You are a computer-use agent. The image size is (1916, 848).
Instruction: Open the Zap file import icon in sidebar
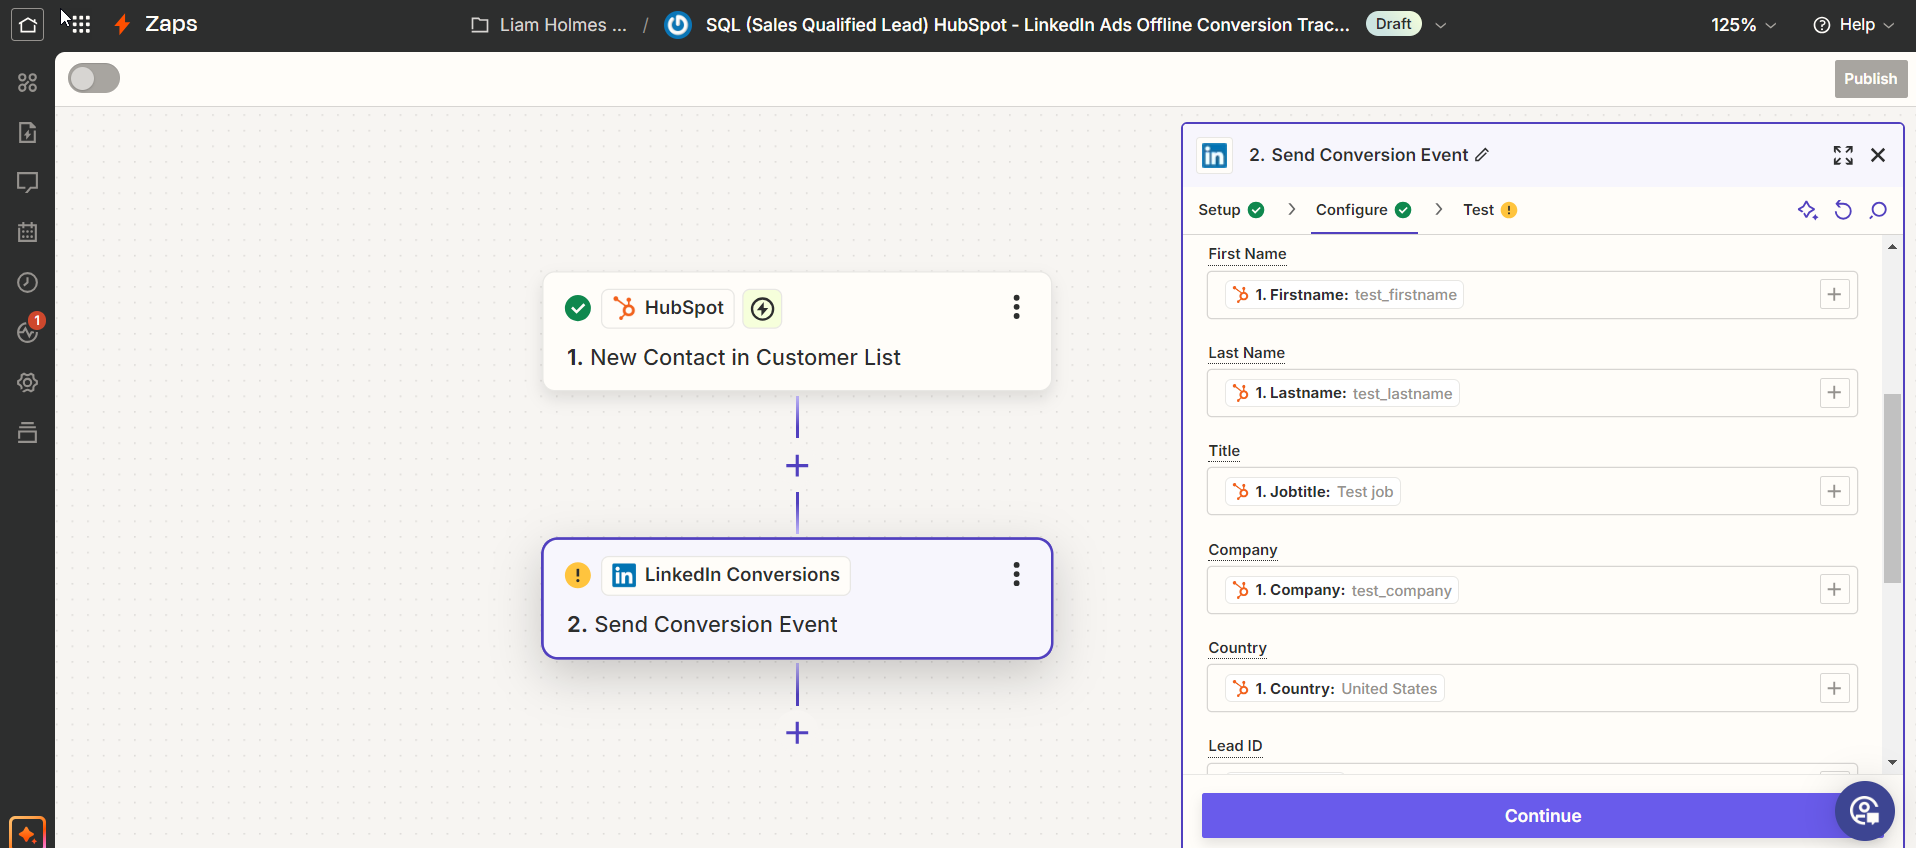point(27,132)
